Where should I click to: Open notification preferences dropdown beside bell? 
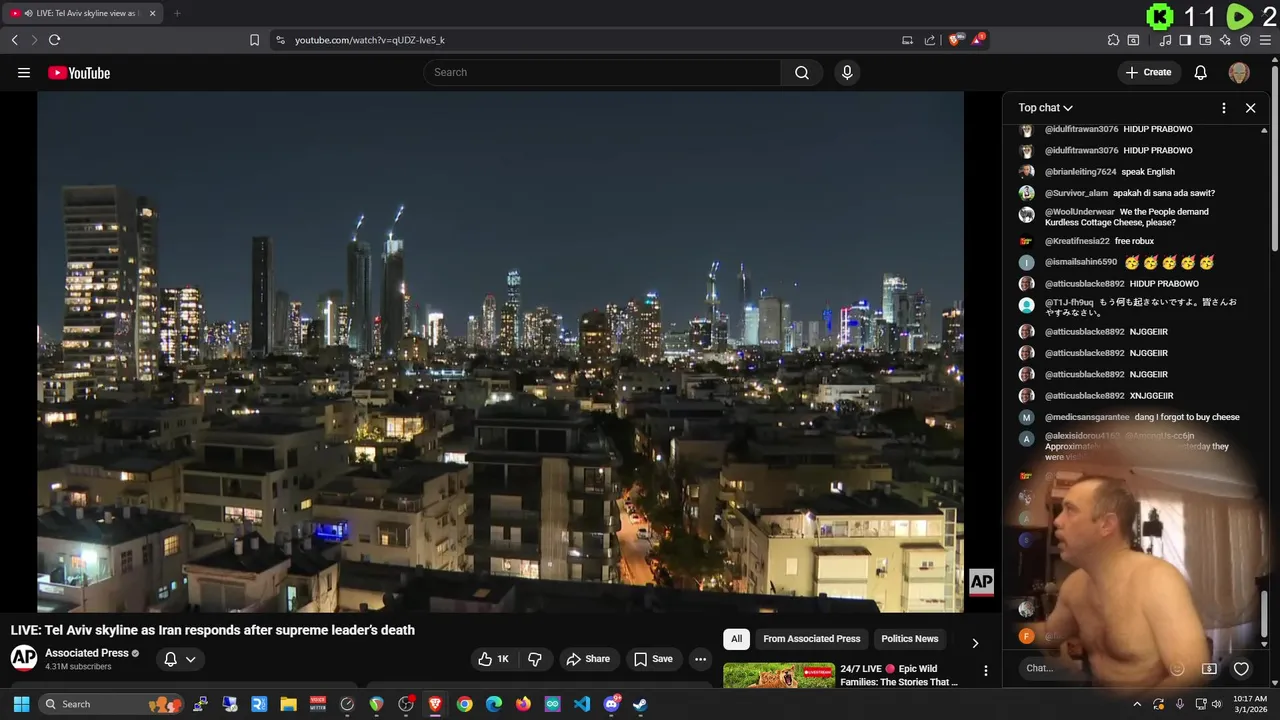190,659
